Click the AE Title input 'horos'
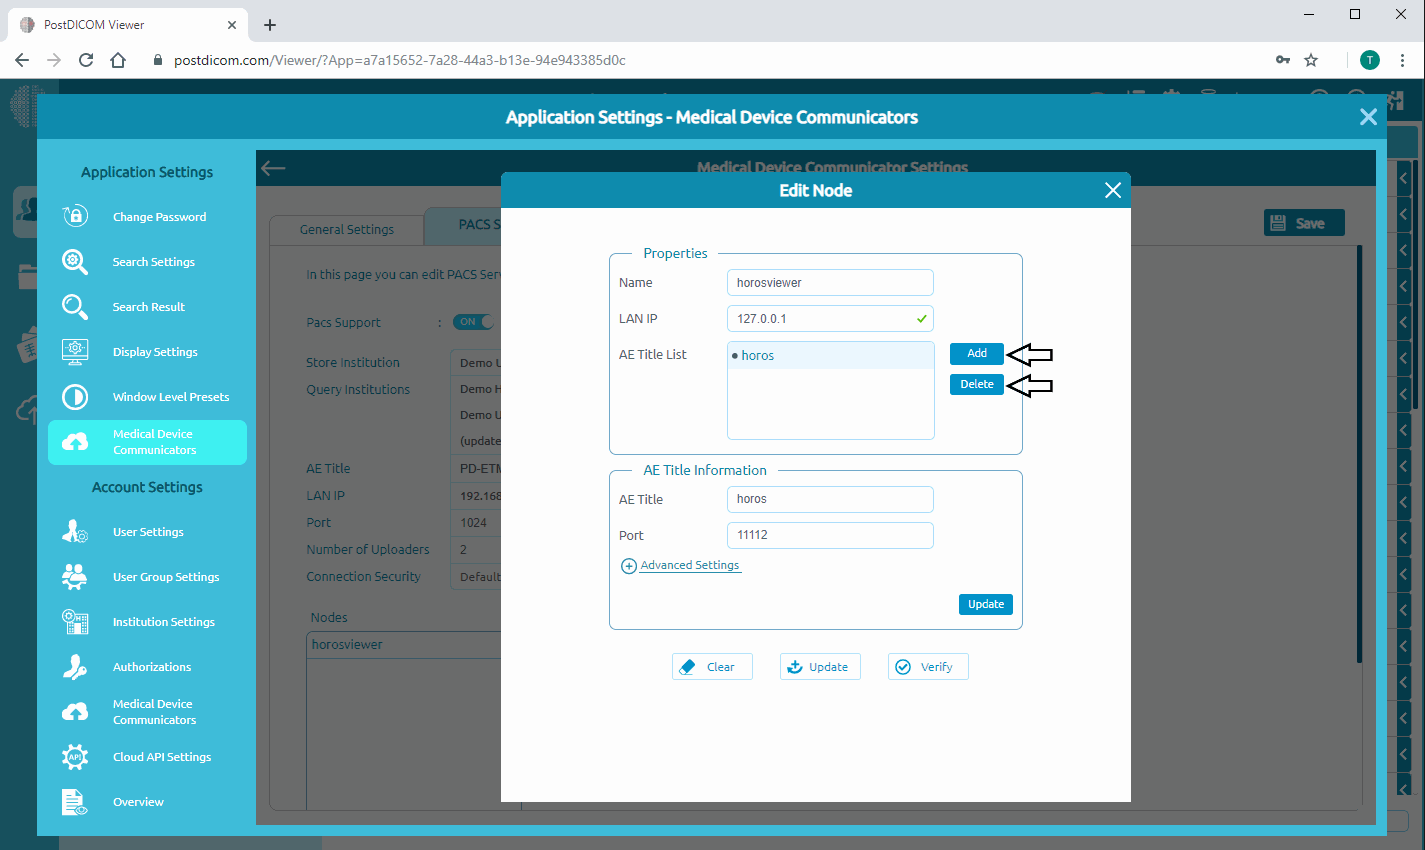Screen dimensions: 1425x850 [830, 499]
